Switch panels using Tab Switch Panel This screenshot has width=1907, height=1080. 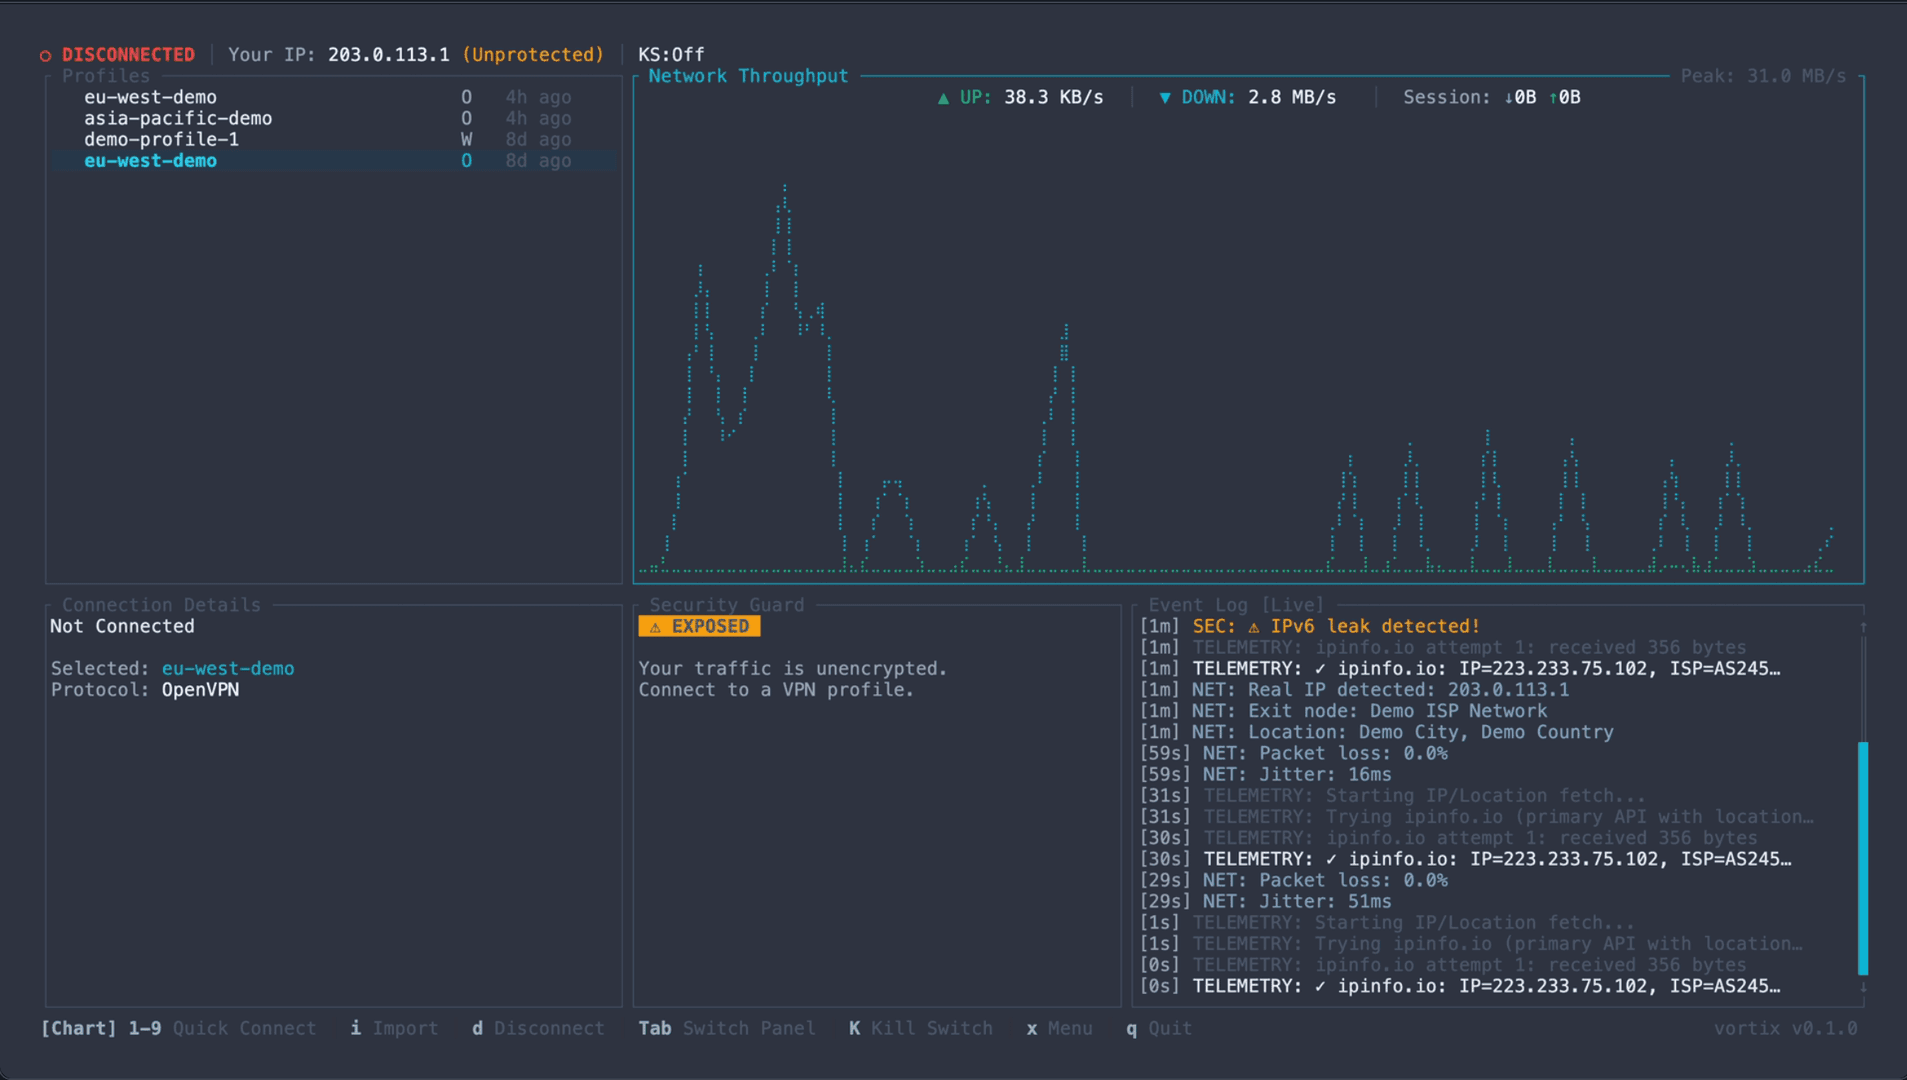(x=729, y=1028)
